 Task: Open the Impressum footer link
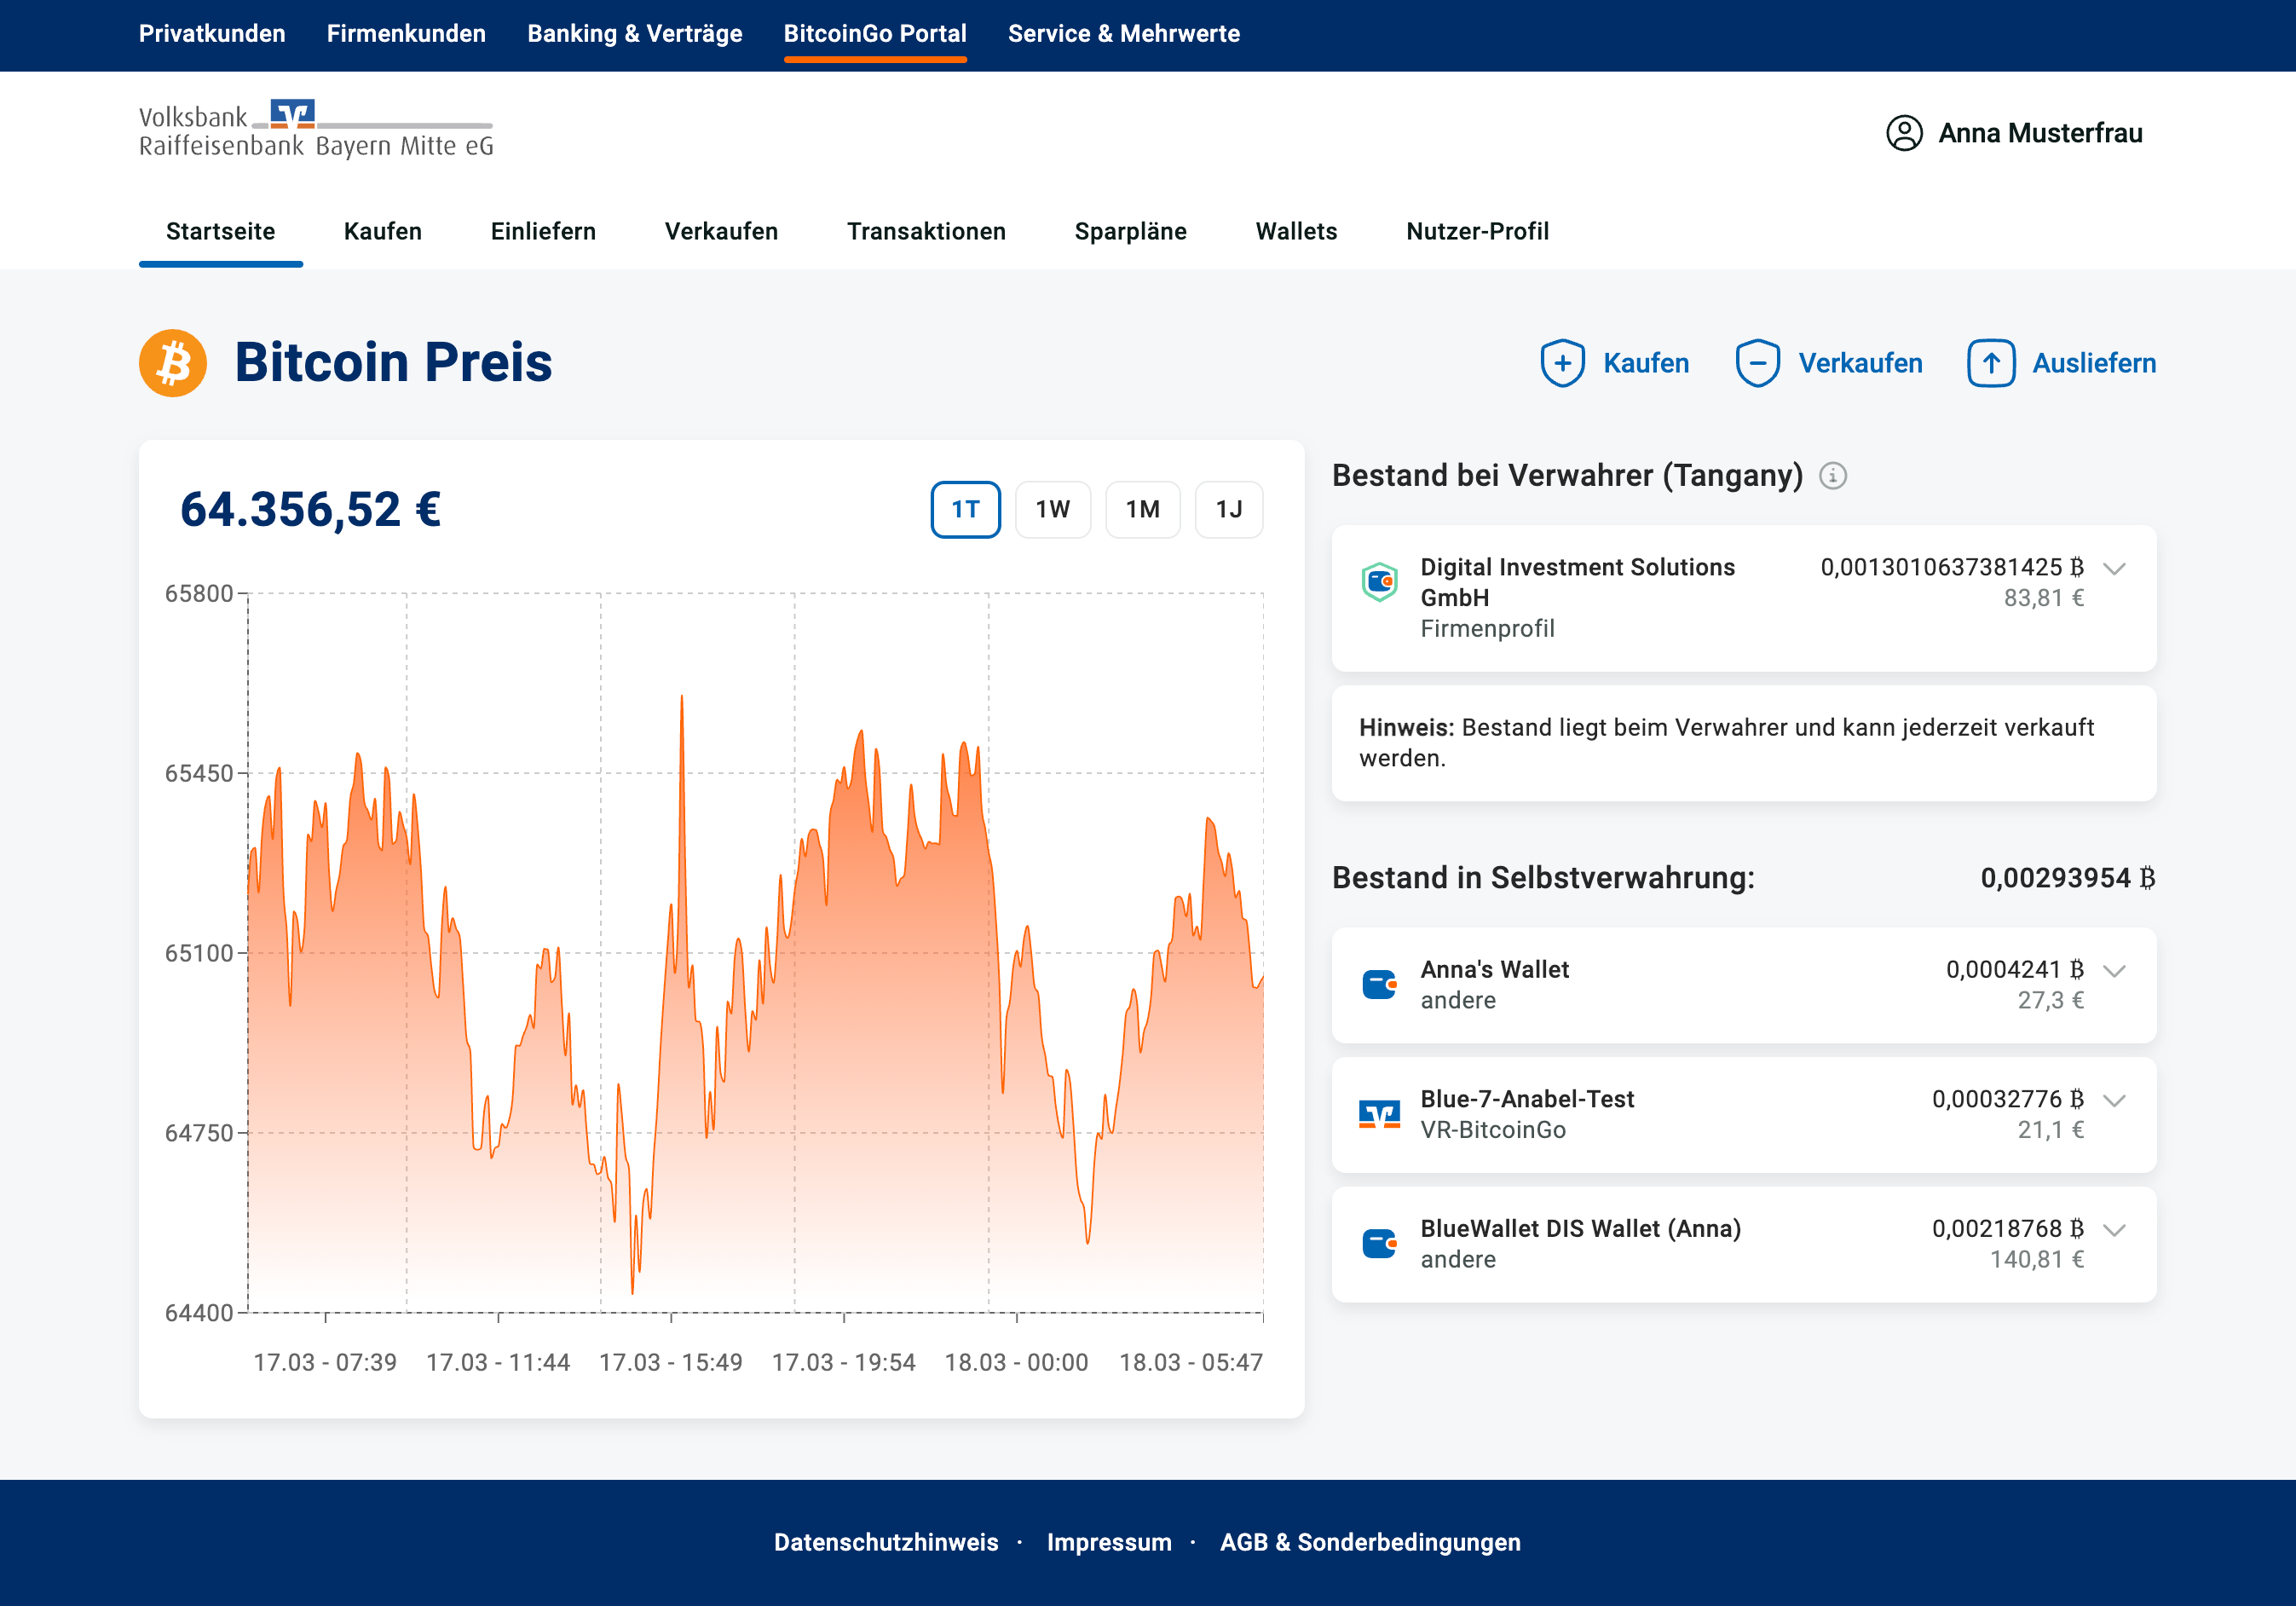click(x=1108, y=1542)
